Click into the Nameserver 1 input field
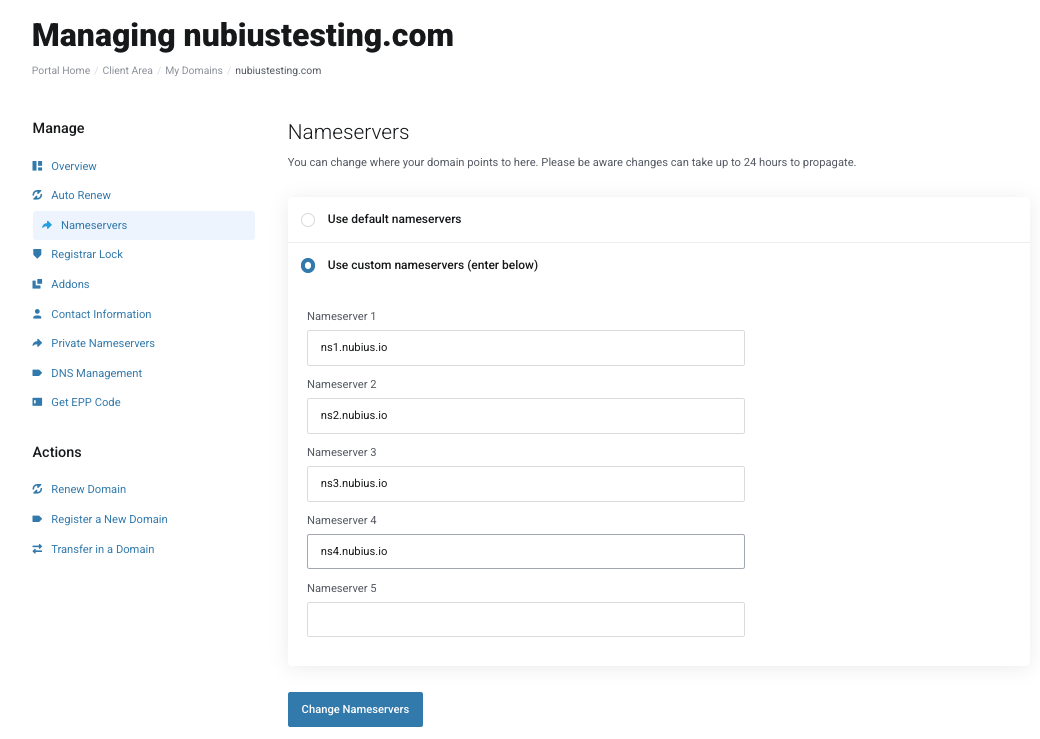 coord(525,348)
